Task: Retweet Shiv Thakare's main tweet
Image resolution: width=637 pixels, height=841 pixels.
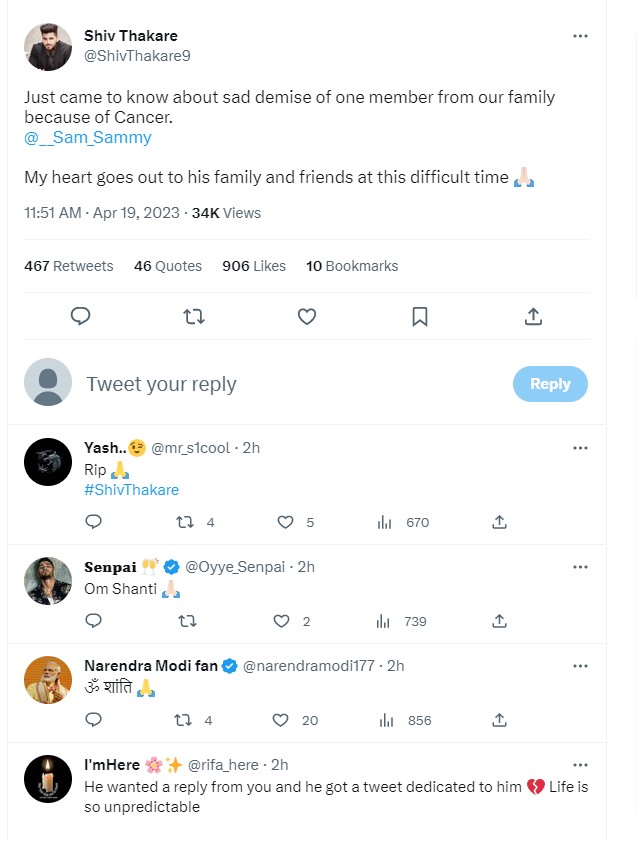Action: click(194, 316)
